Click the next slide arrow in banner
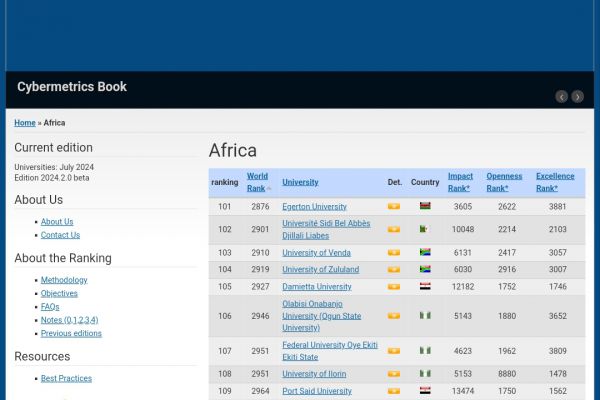Screen dimensions: 600x400 [577, 97]
